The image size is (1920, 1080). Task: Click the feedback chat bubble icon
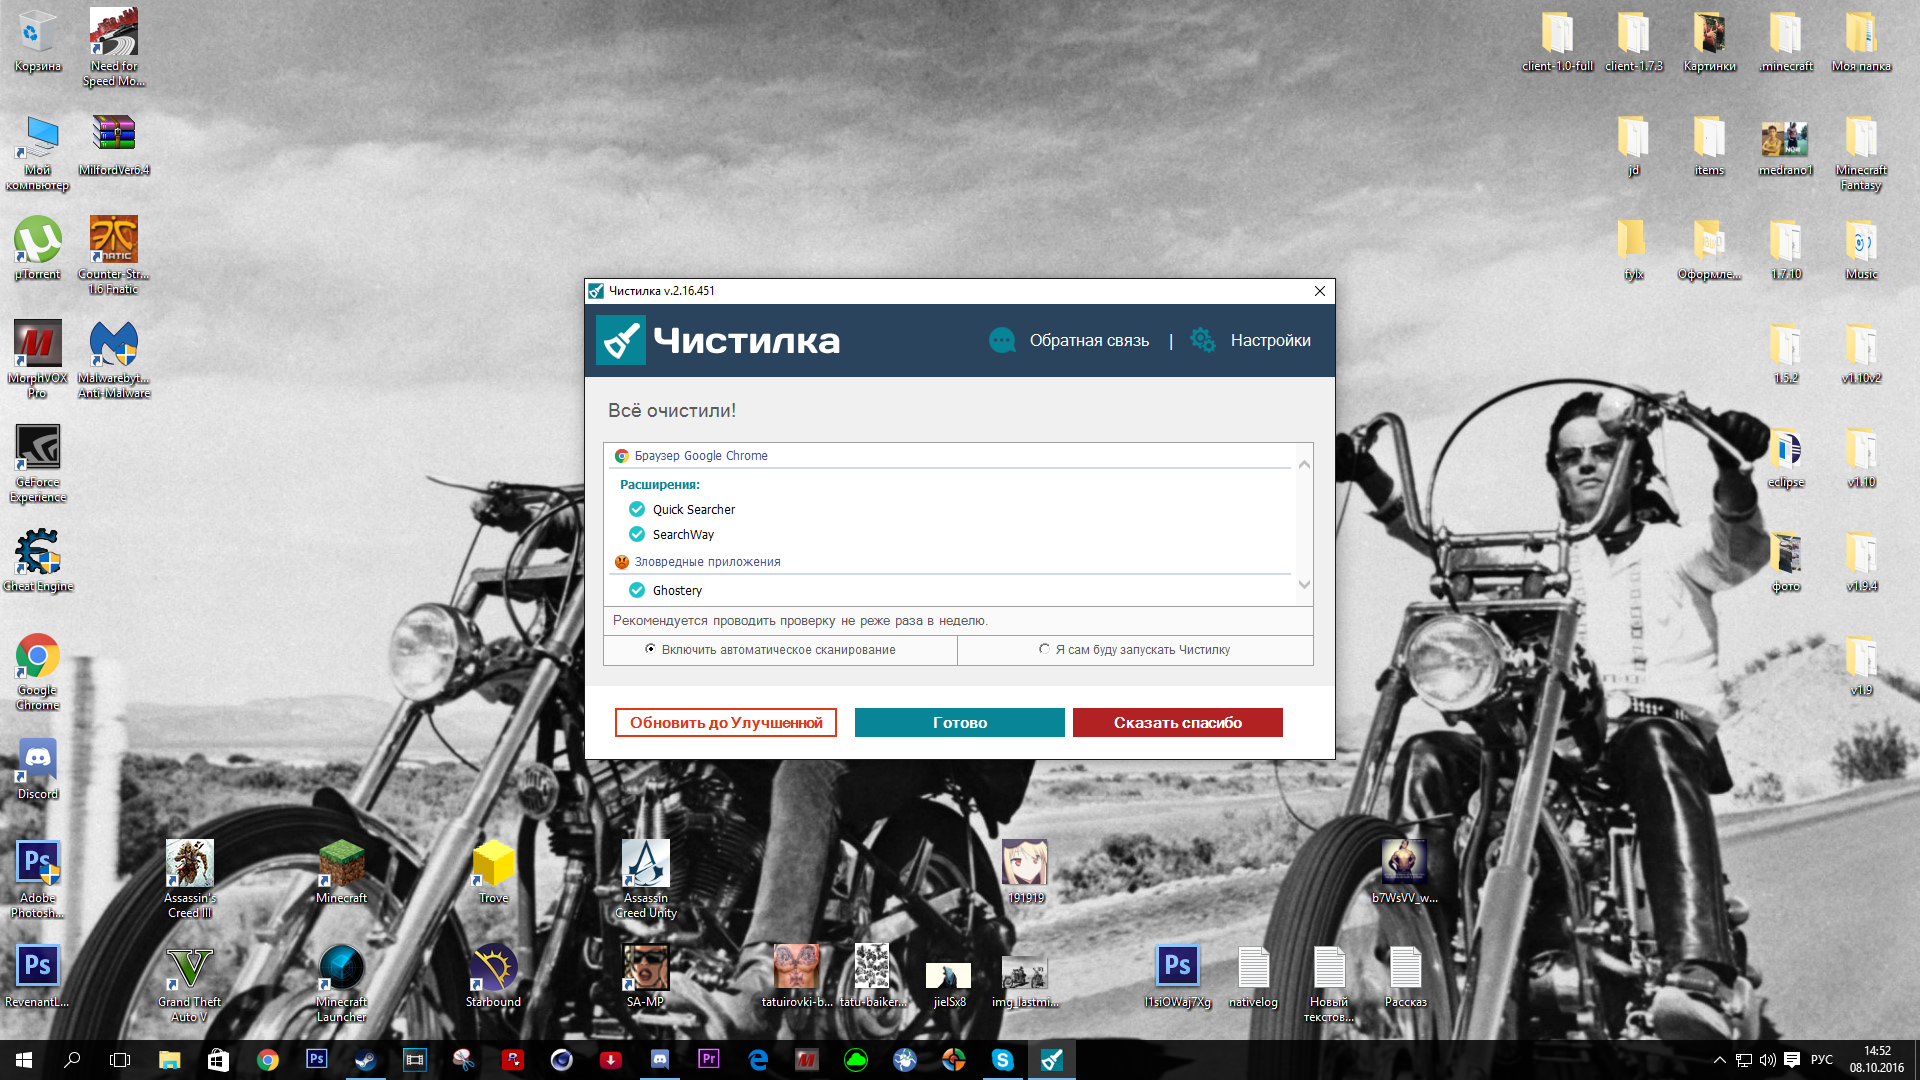point(1002,340)
